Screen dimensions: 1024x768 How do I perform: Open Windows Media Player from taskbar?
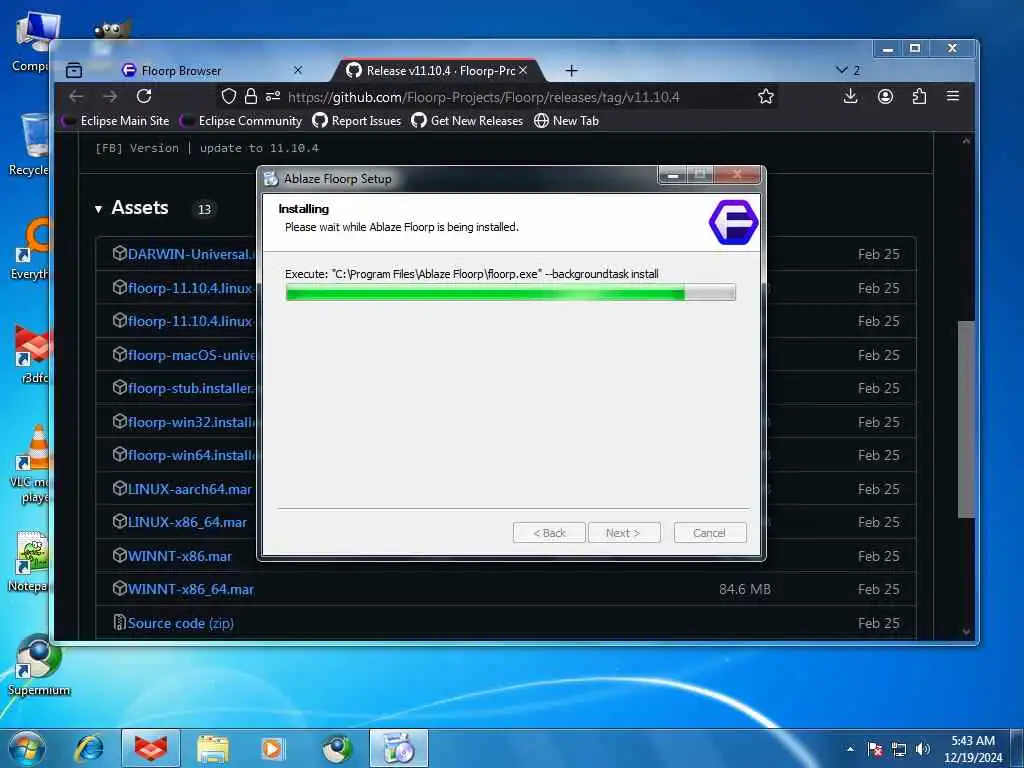273,748
